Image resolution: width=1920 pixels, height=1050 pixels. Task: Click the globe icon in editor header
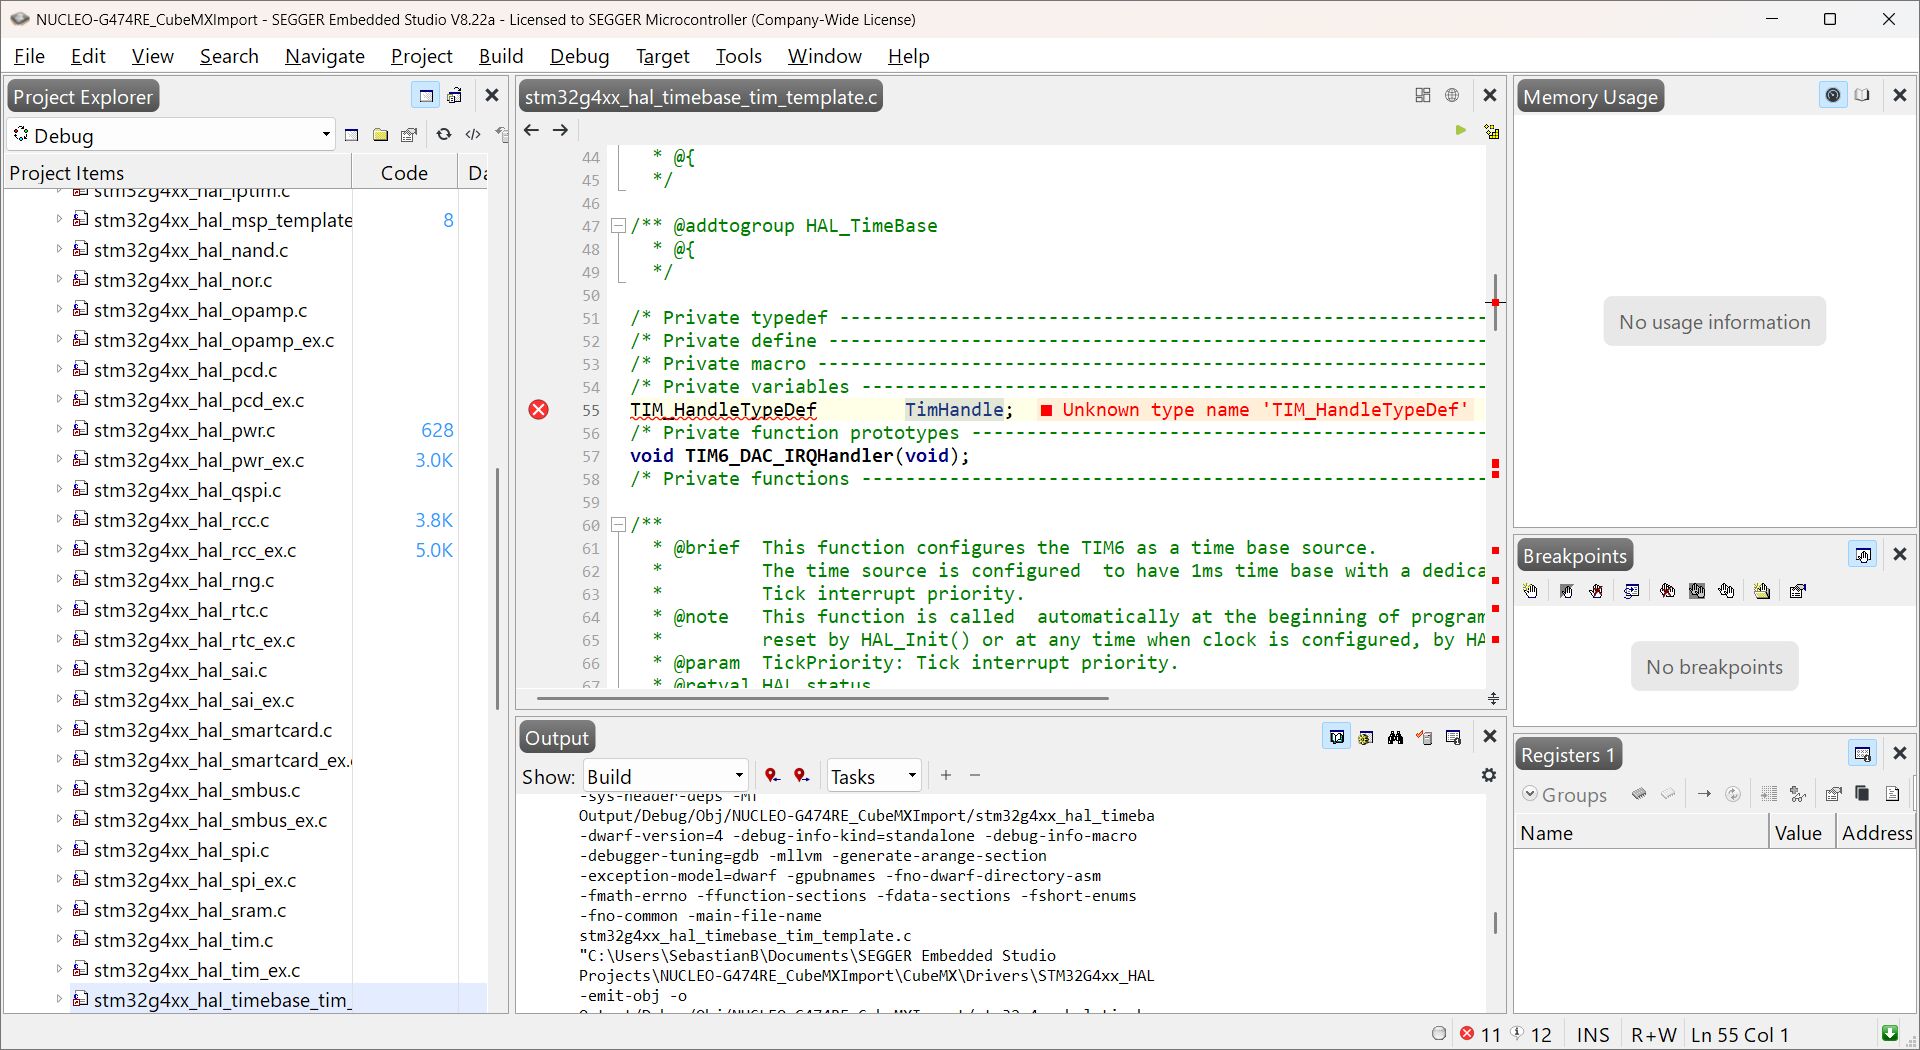[1452, 96]
